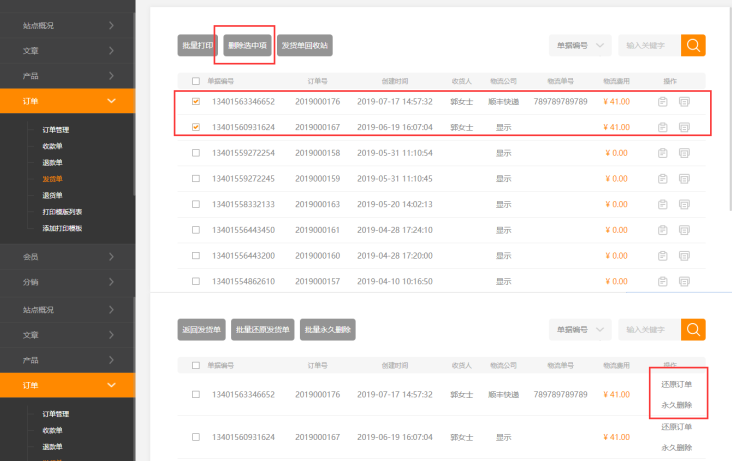The width and height of the screenshot is (732, 461).
Task: Click clipboard icon for order 2019000160
Action: click(663, 256)
